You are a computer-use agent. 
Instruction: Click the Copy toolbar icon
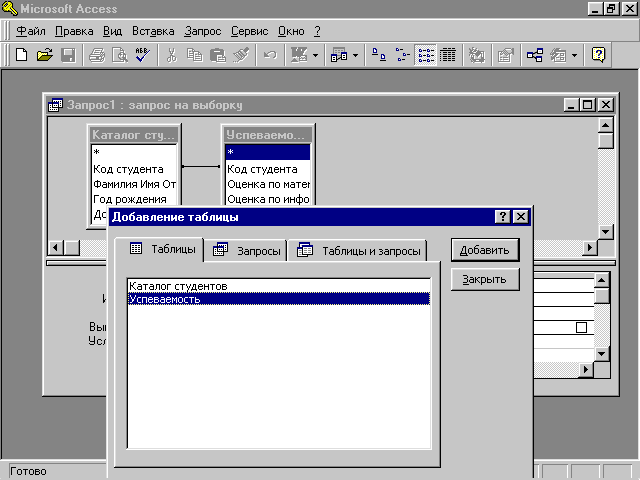pos(195,55)
